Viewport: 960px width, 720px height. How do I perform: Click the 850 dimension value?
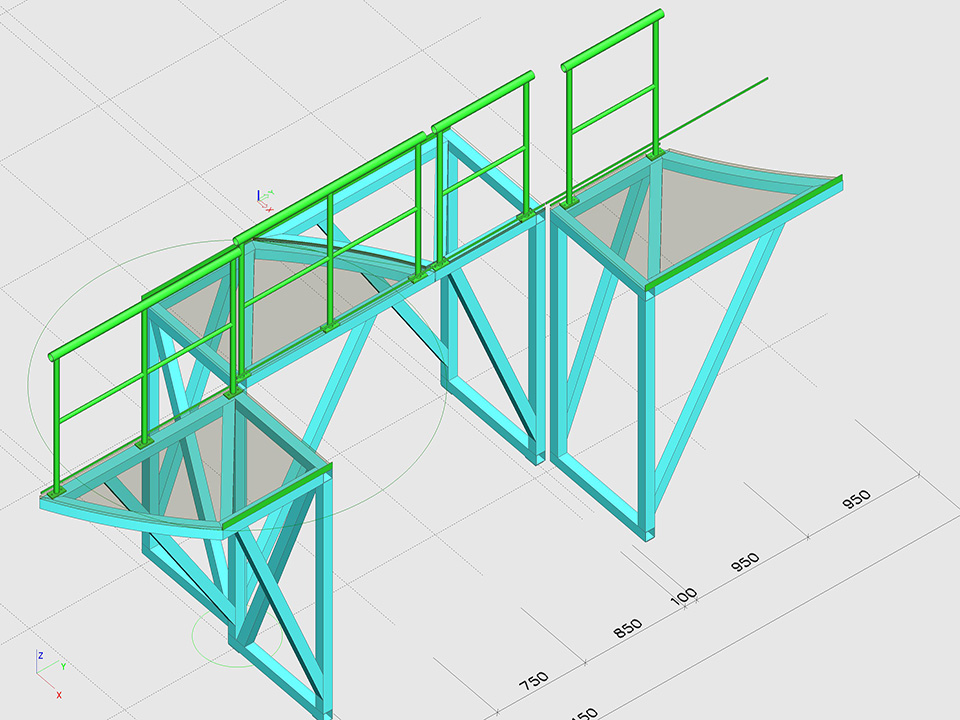pyautogui.click(x=628, y=628)
